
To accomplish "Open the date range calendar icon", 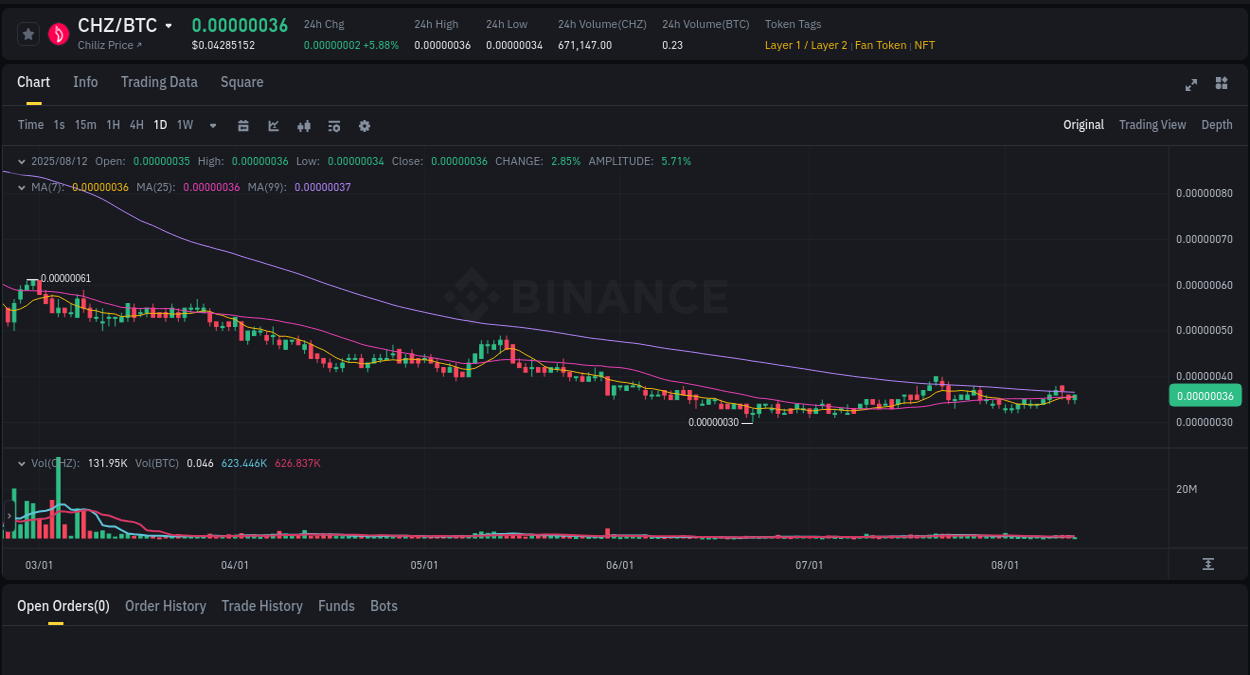I will click(x=243, y=125).
